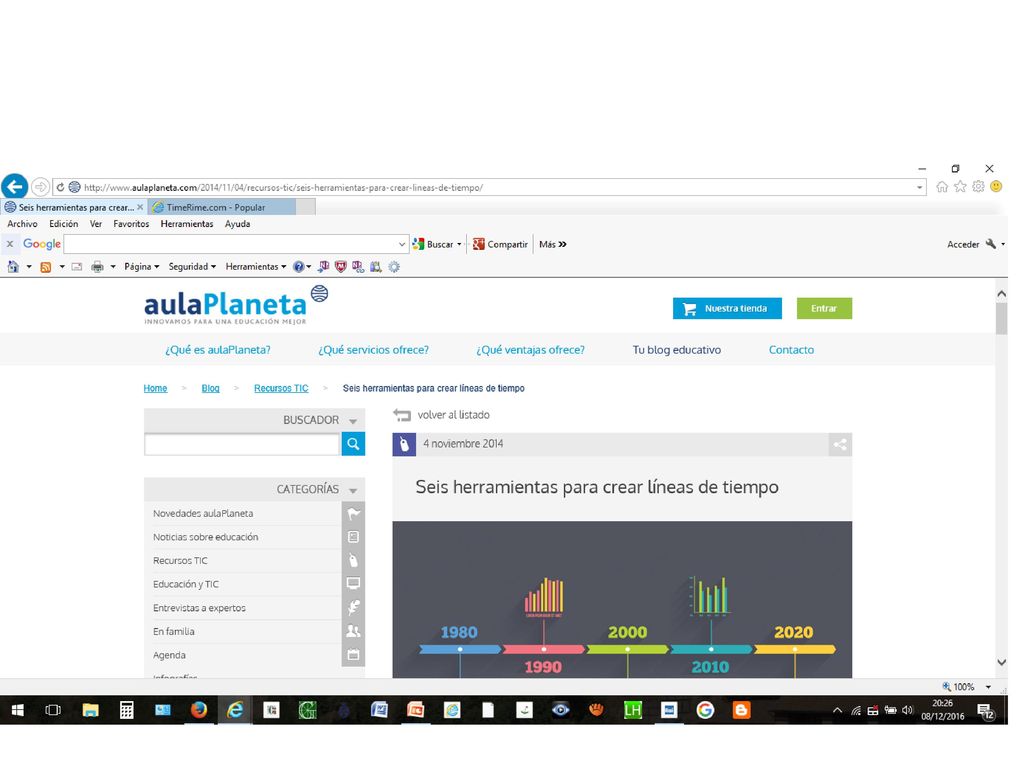The height and width of the screenshot is (768, 1024).
Task: Open Task View from the taskbar
Action: [53, 710]
